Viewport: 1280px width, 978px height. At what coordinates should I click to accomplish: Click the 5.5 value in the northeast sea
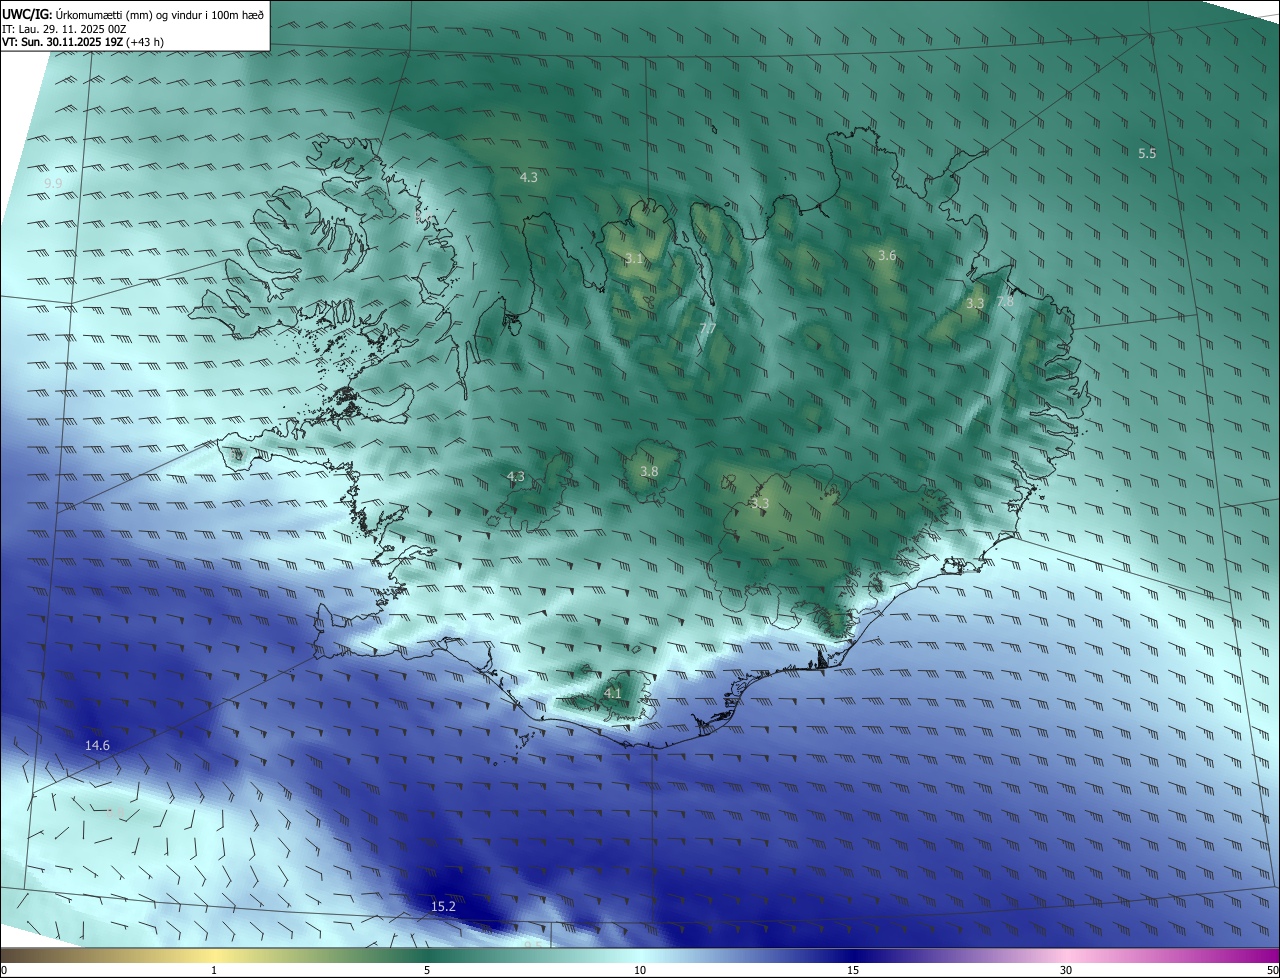(x=1147, y=154)
